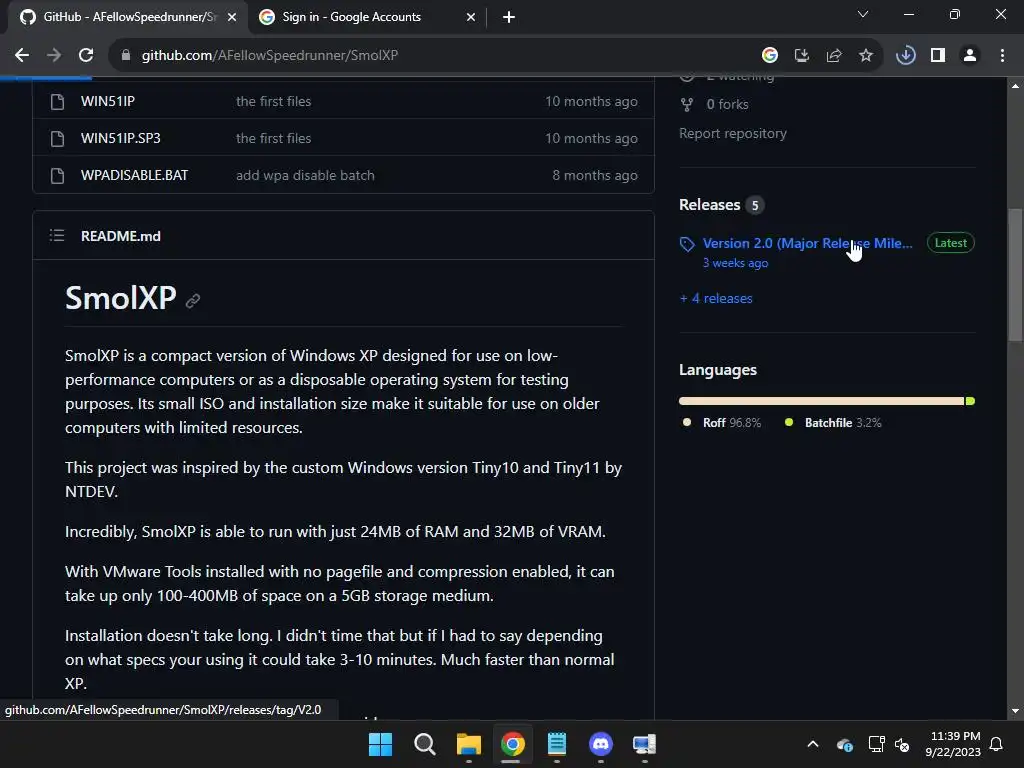
Task: Open Version 2.0 Major Release link
Action: [x=808, y=243]
